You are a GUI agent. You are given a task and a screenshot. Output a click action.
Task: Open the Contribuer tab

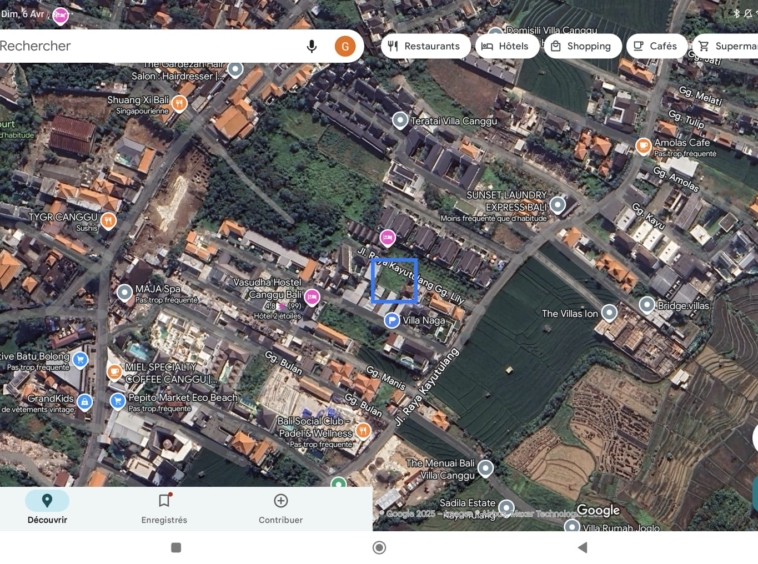[280, 508]
